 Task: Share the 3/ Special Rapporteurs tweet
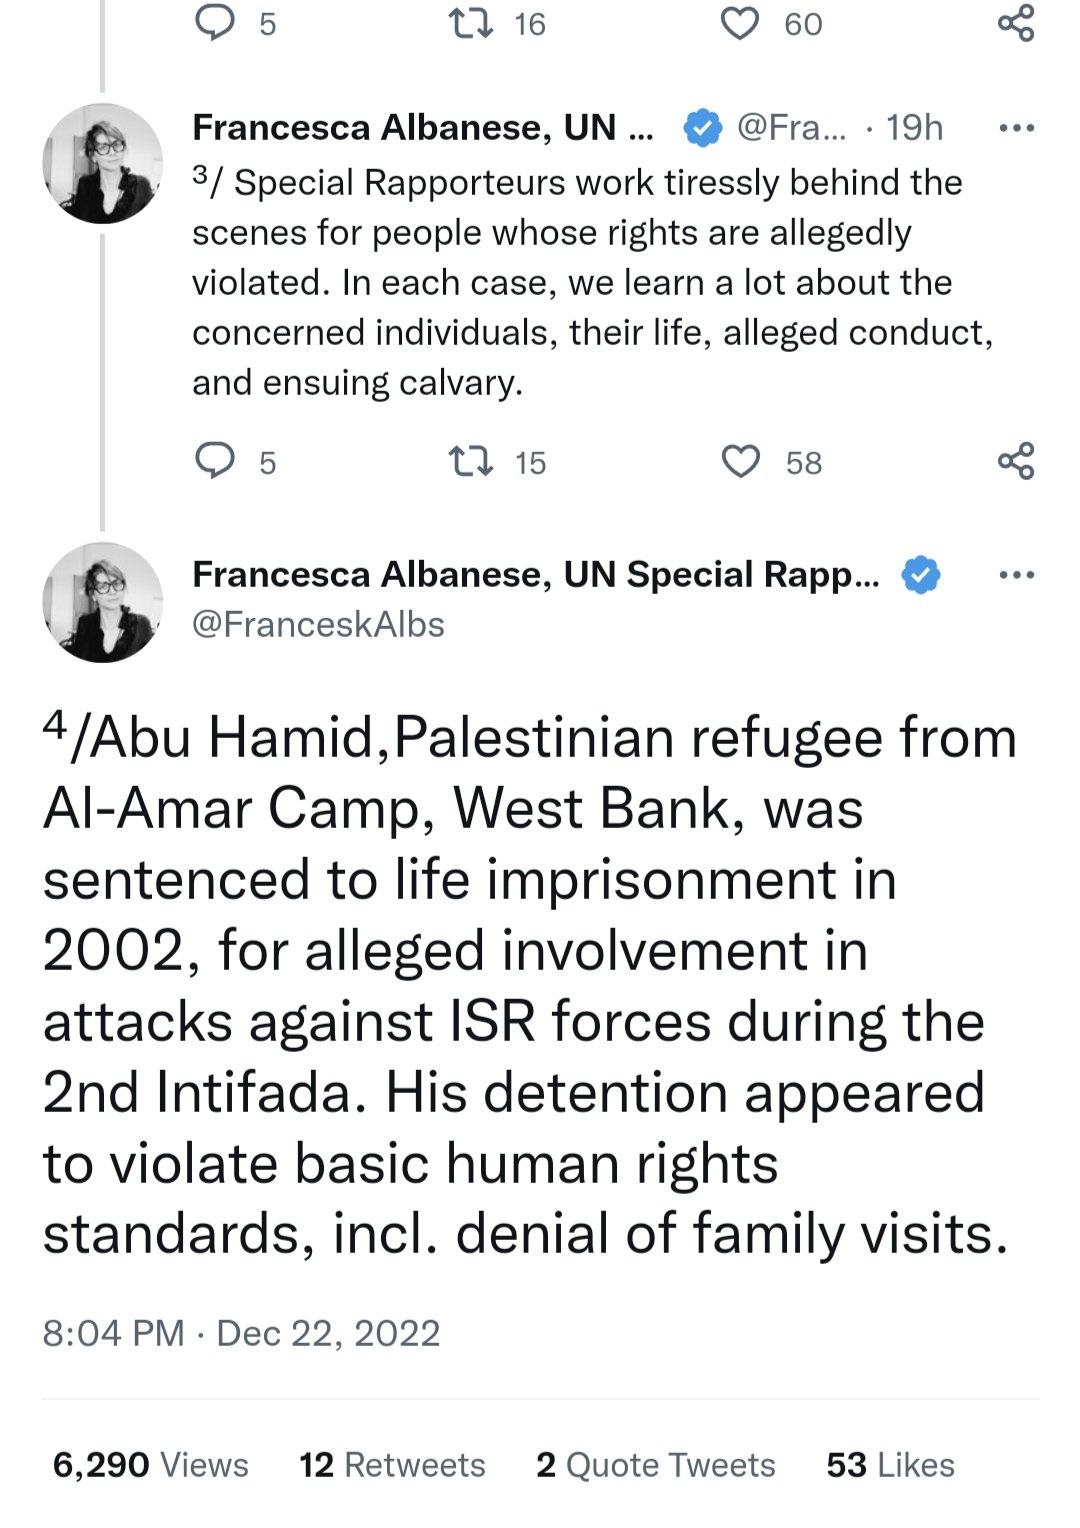click(1016, 461)
